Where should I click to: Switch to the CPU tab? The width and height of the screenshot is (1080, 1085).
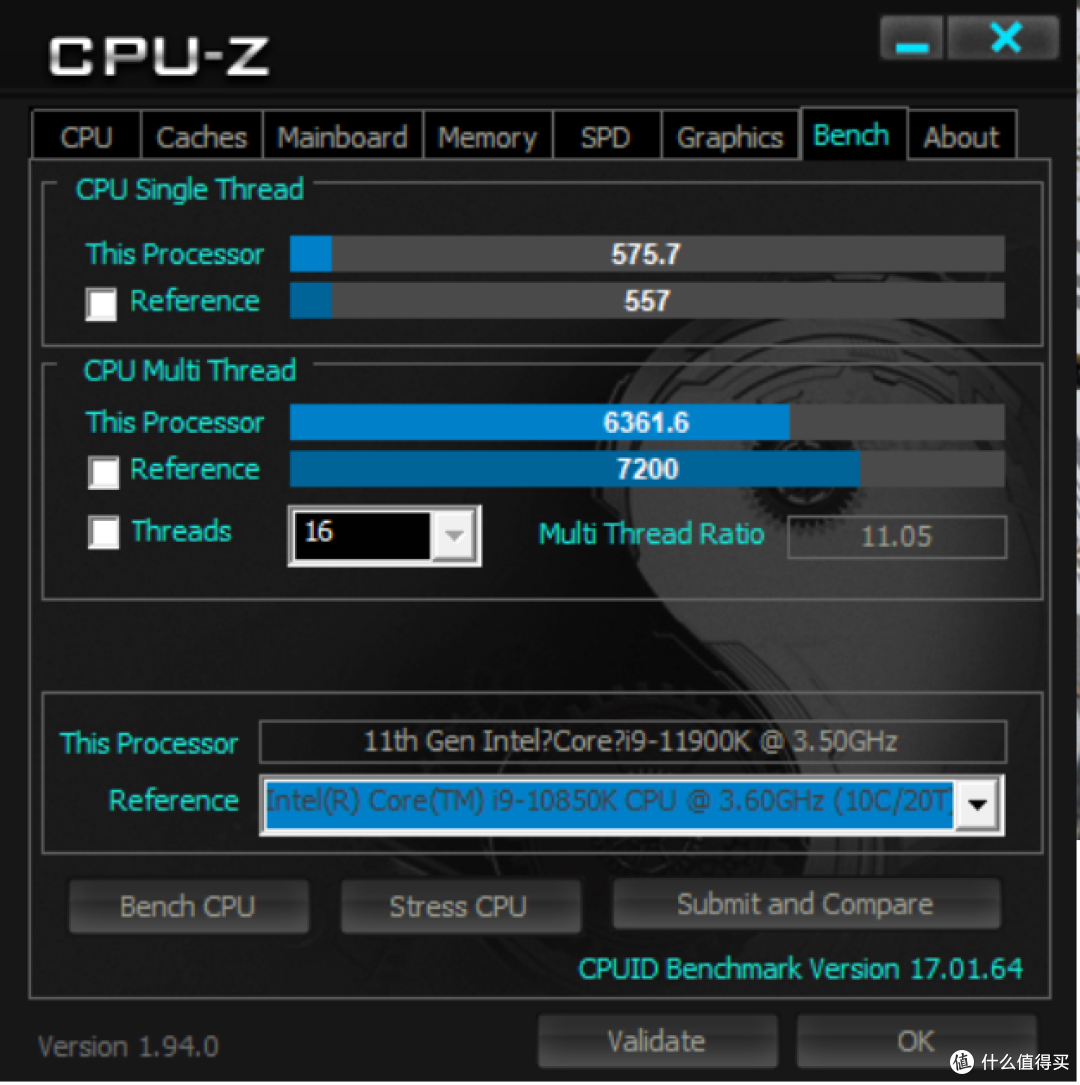pos(86,137)
